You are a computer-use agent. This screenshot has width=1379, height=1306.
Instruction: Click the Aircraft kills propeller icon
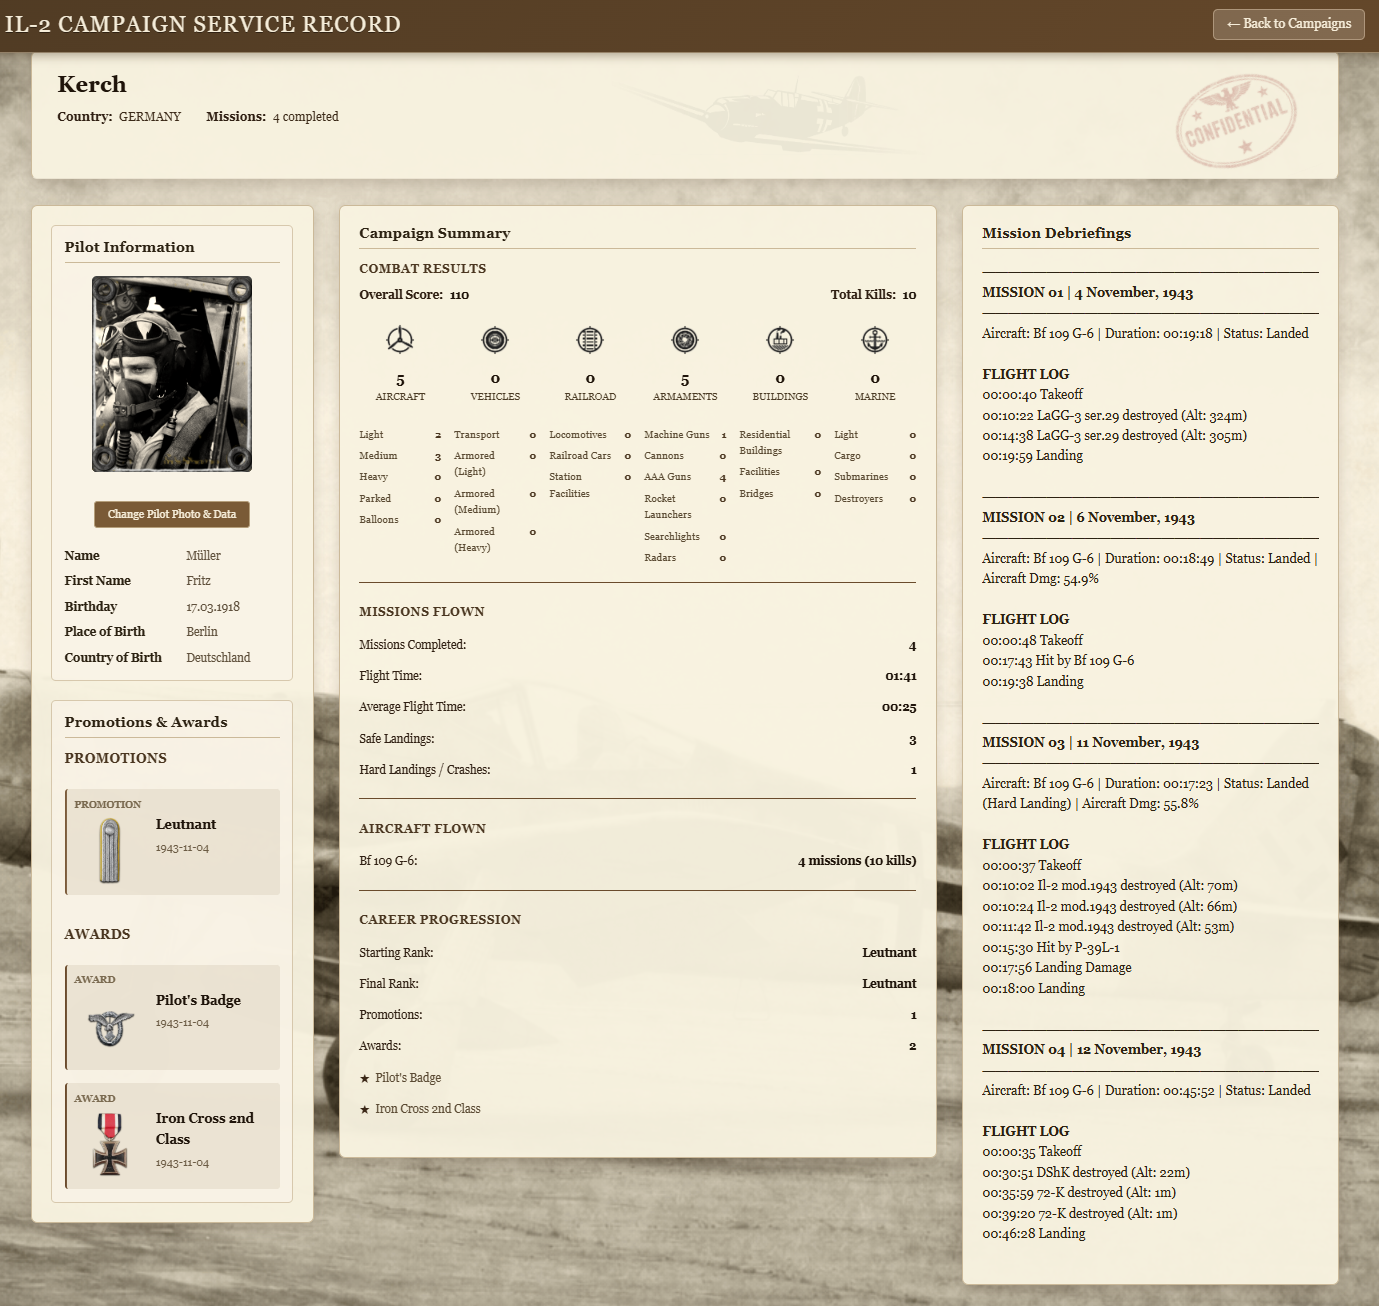click(x=400, y=340)
